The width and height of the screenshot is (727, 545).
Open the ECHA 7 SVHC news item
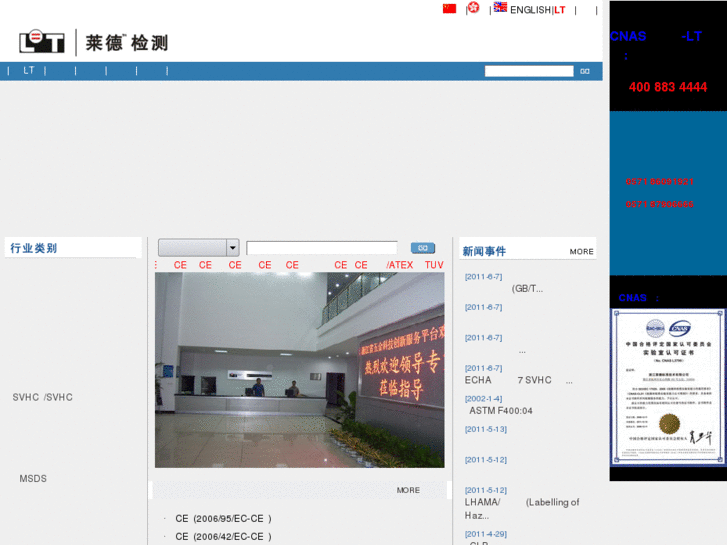pyautogui.click(x=518, y=380)
